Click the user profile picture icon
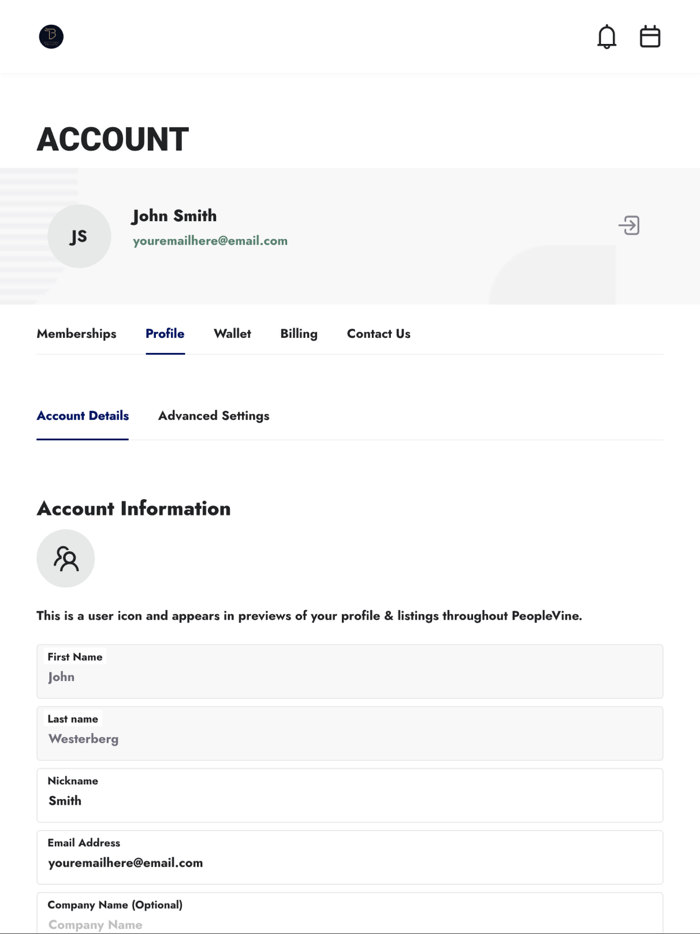 coord(66,558)
